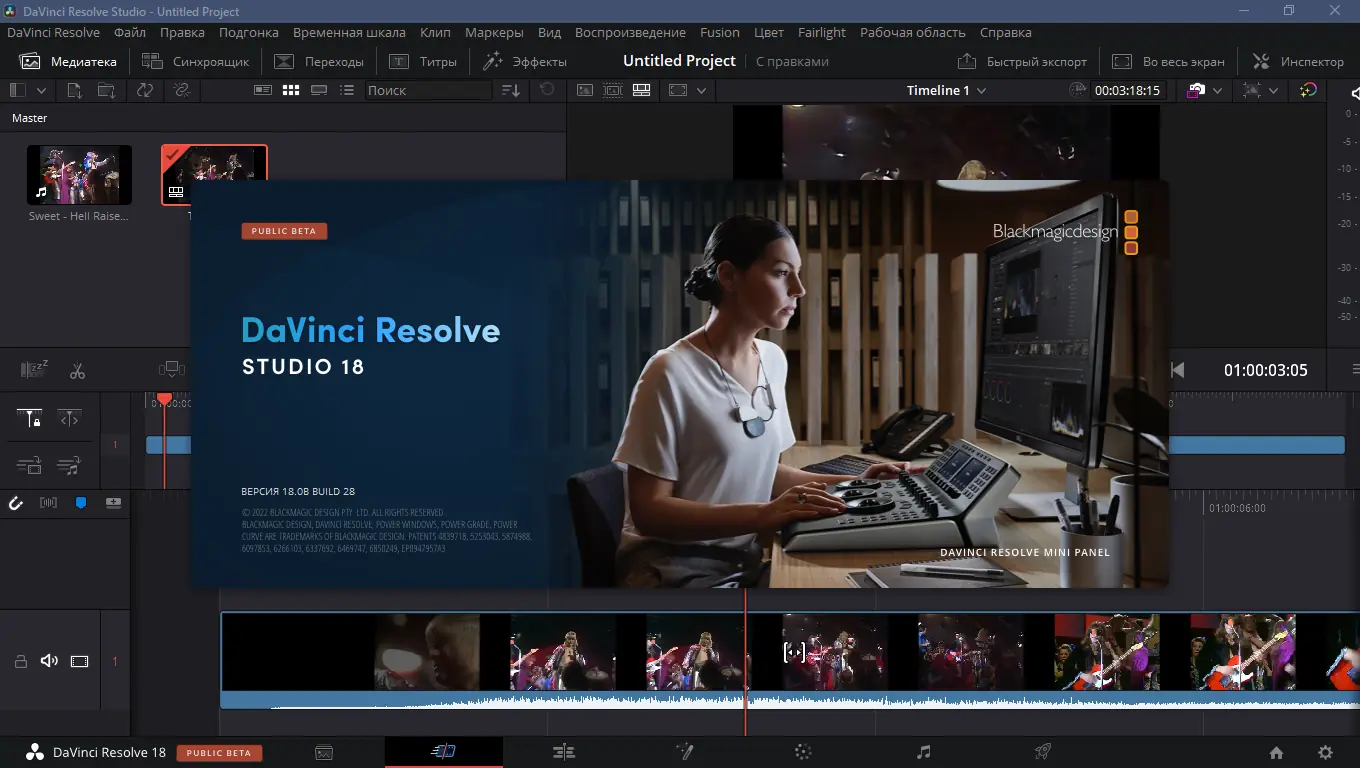1360x768 pixels.
Task: Open Project Settings gear icon
Action: (x=1325, y=753)
